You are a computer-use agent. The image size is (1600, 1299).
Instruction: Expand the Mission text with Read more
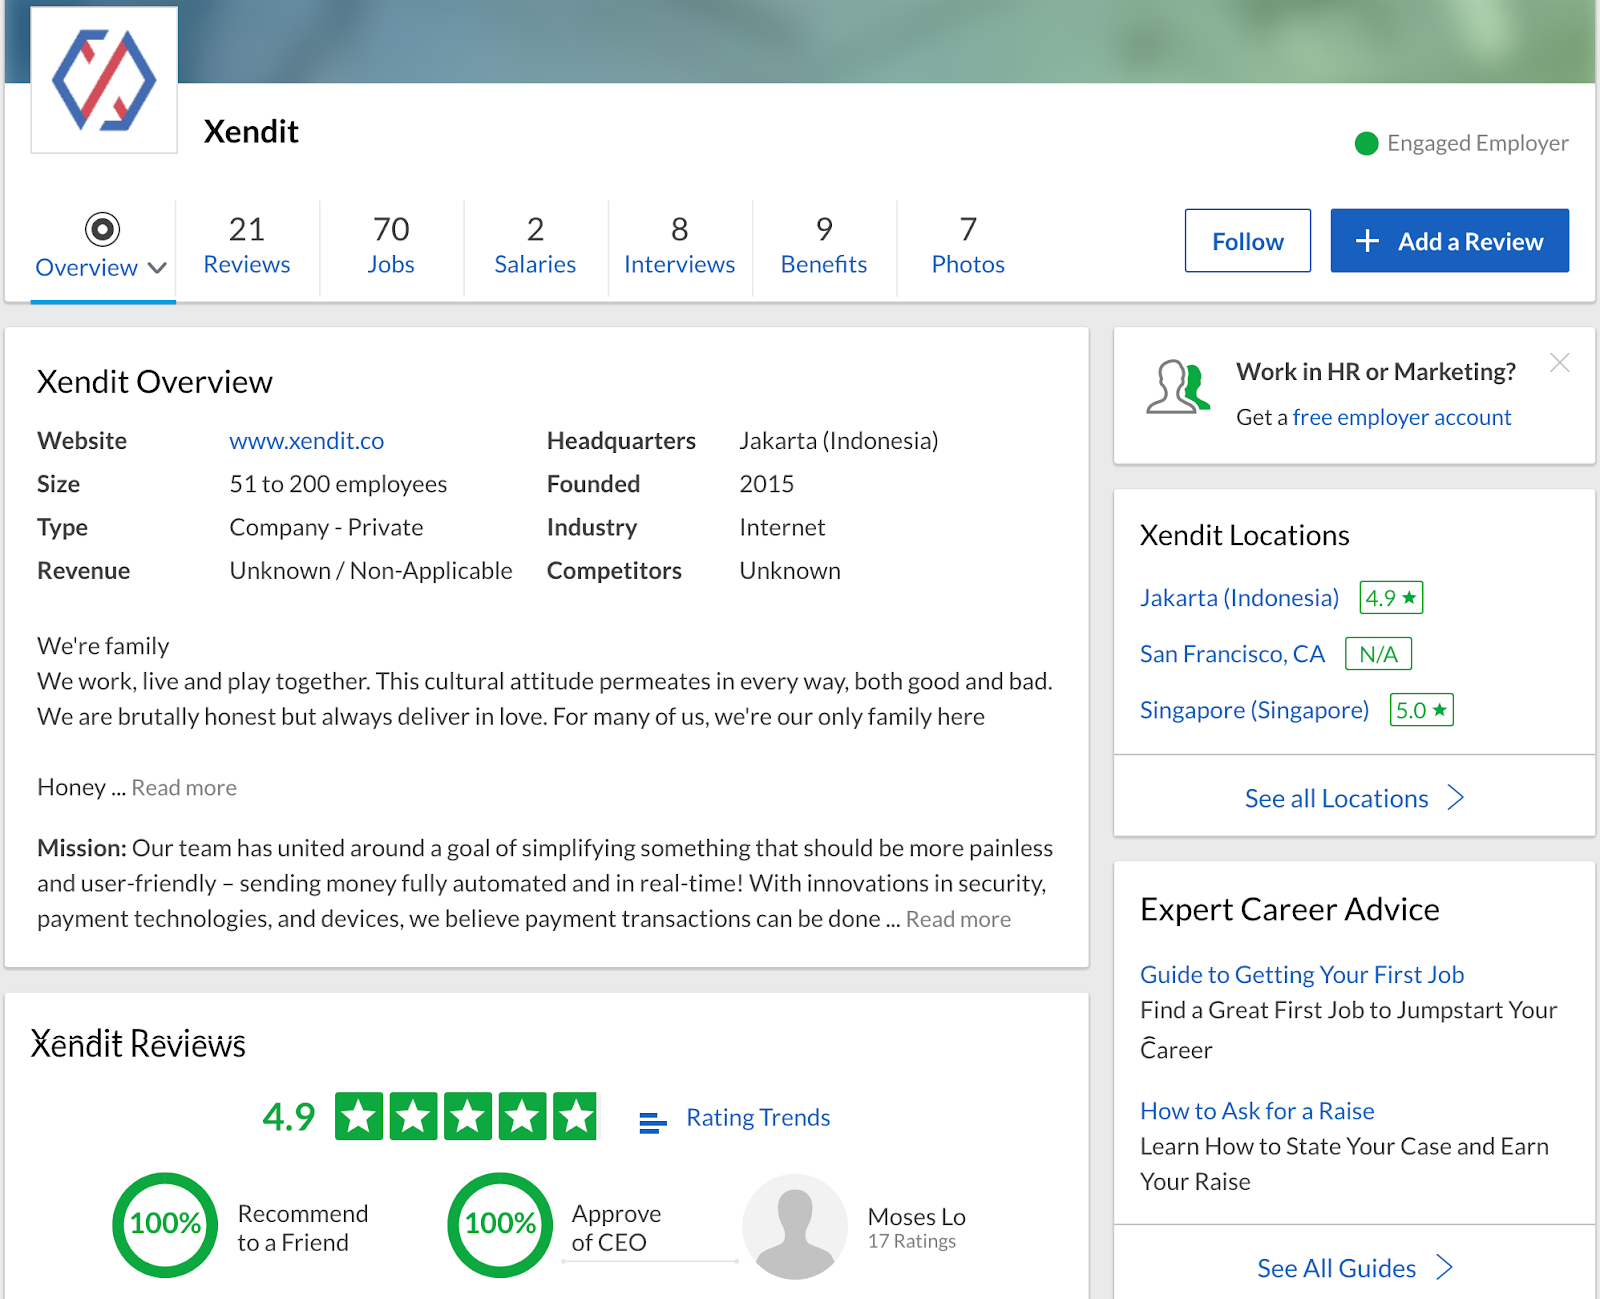(958, 919)
